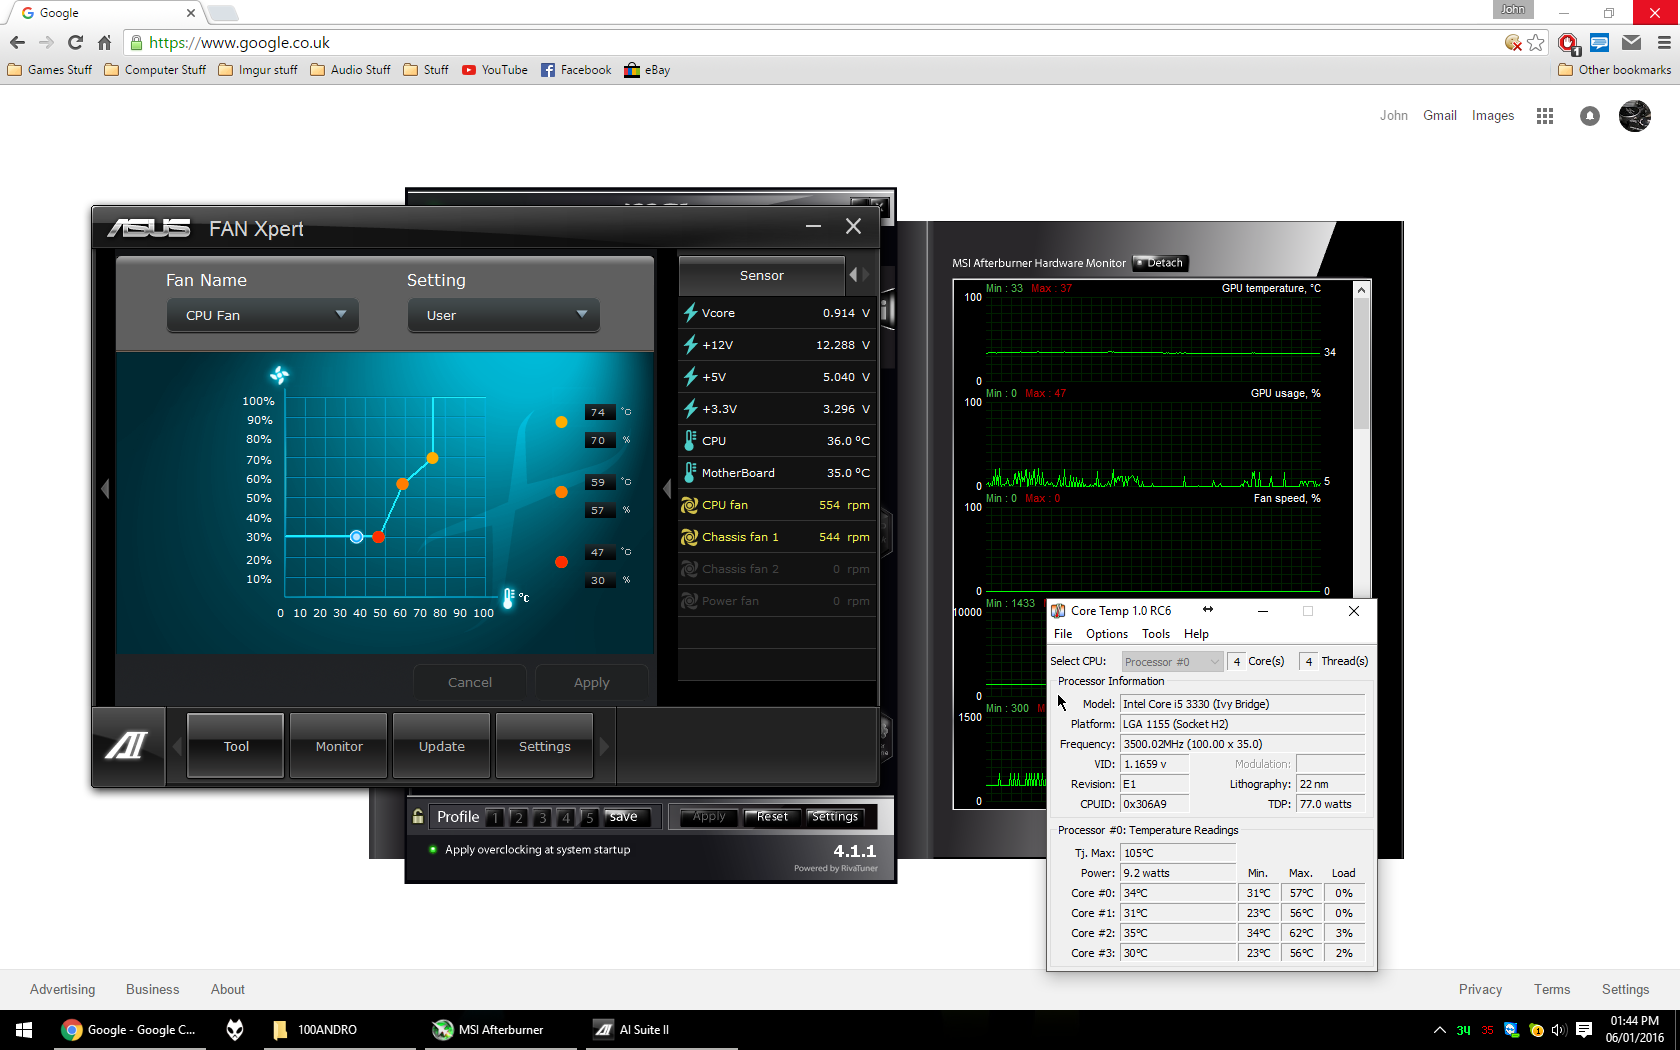
Task: Open the Windows Start menu
Action: point(24,1030)
